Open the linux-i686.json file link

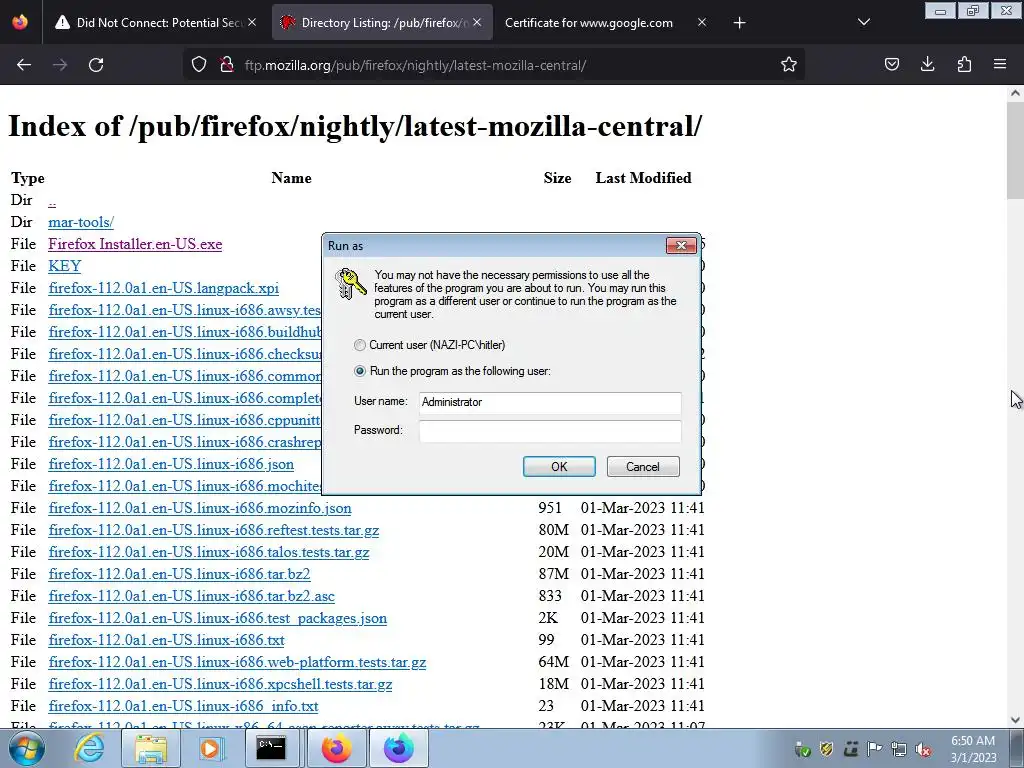171,464
